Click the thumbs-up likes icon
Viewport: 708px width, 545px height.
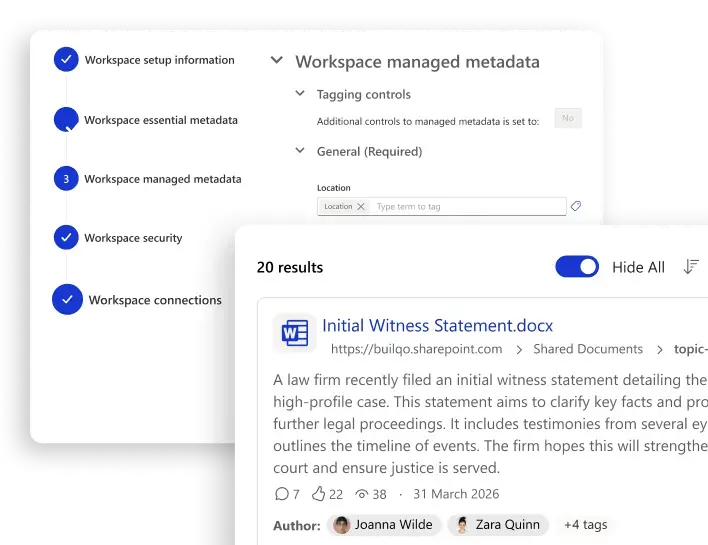319,494
